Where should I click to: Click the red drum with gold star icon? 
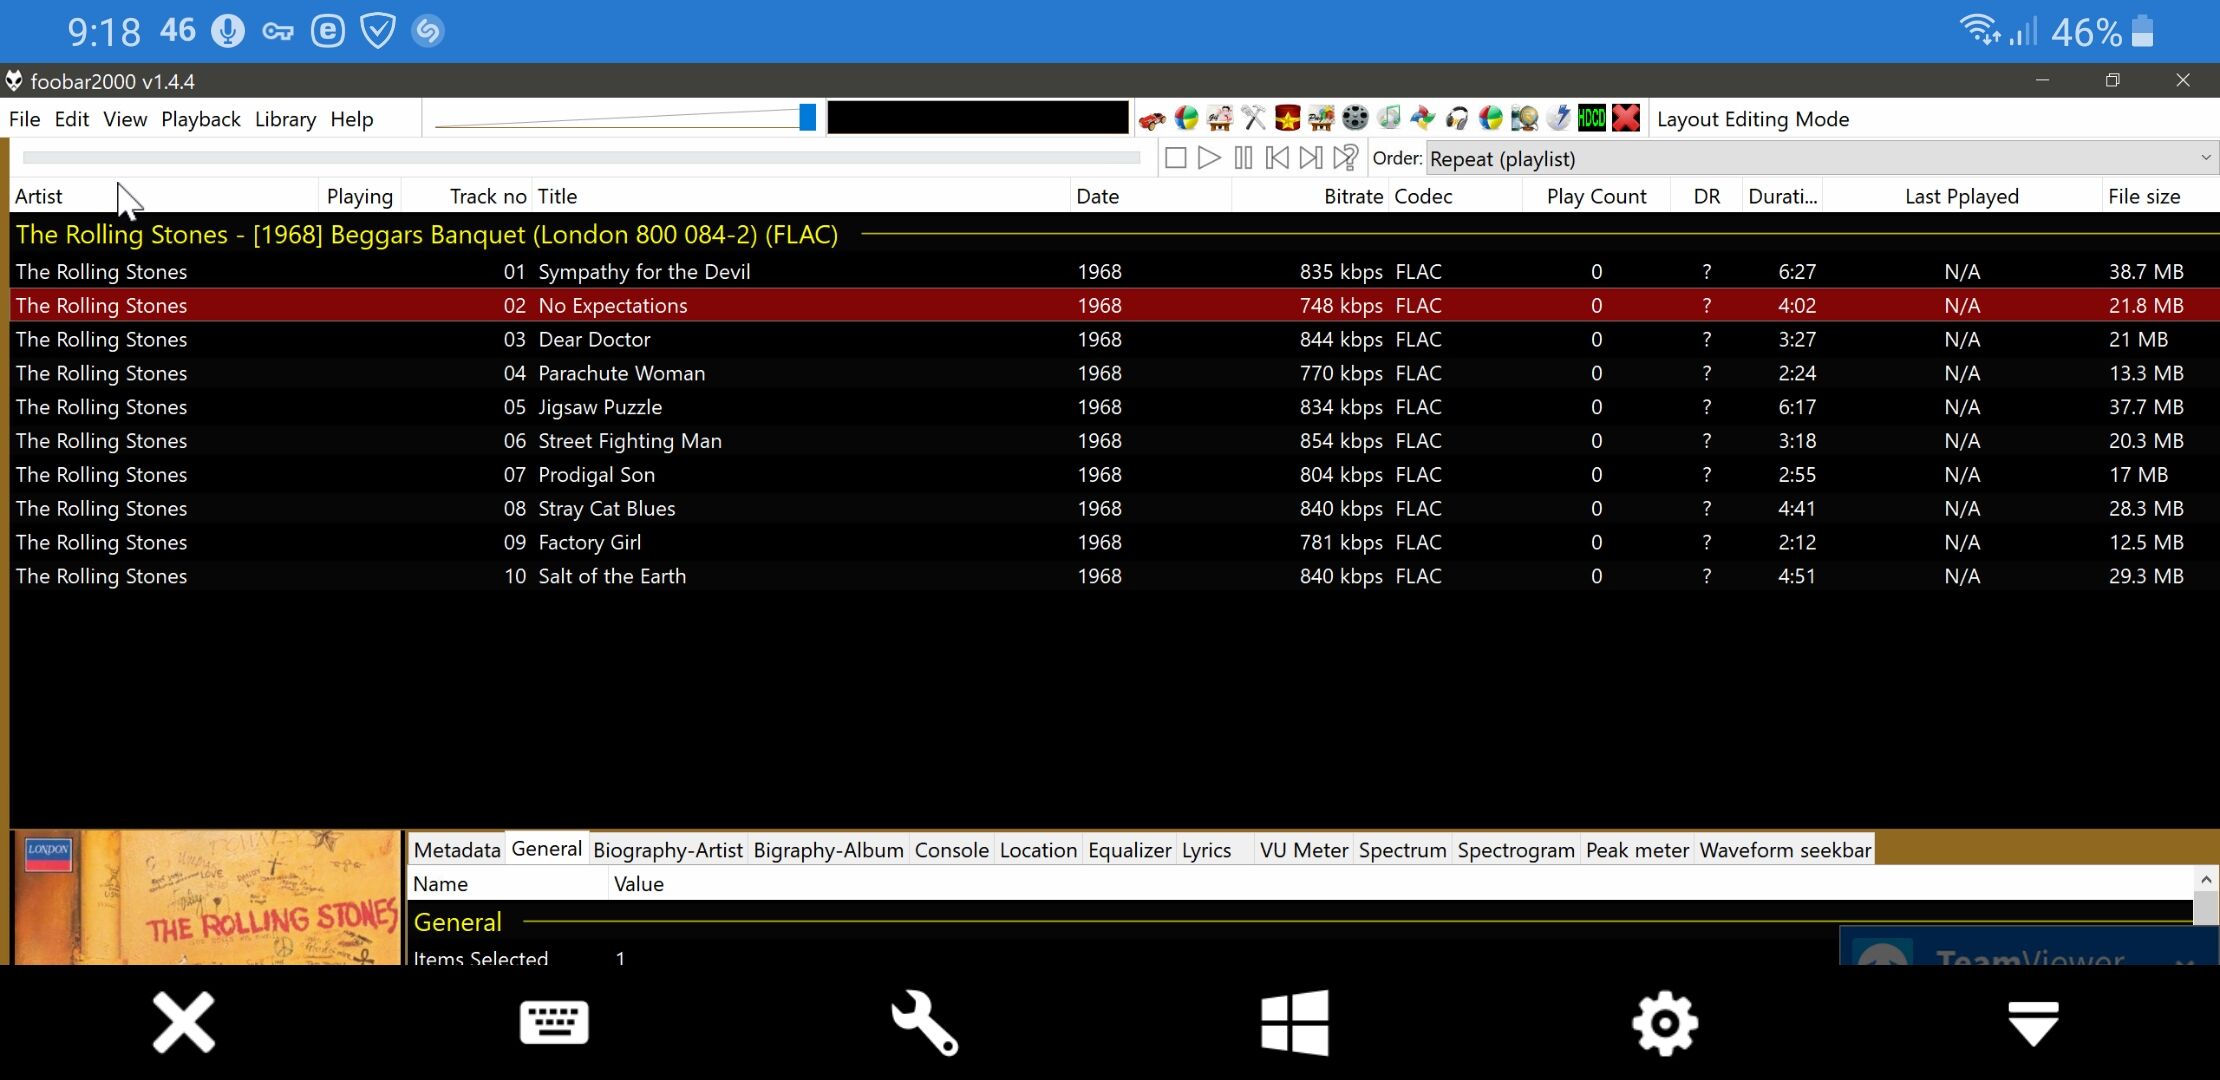click(1287, 119)
